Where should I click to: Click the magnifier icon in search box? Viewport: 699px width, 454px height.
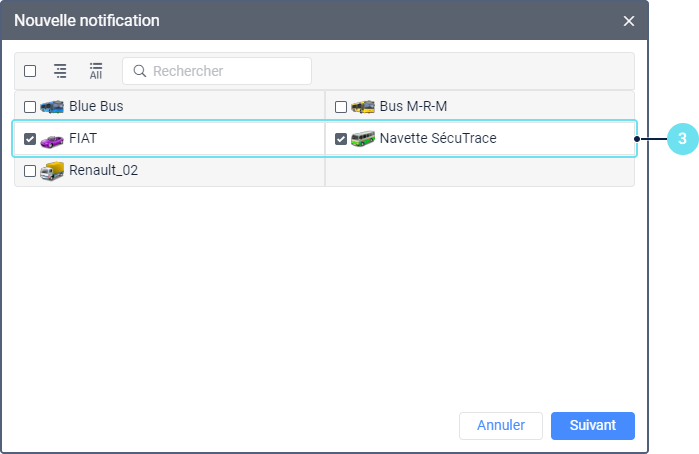140,71
